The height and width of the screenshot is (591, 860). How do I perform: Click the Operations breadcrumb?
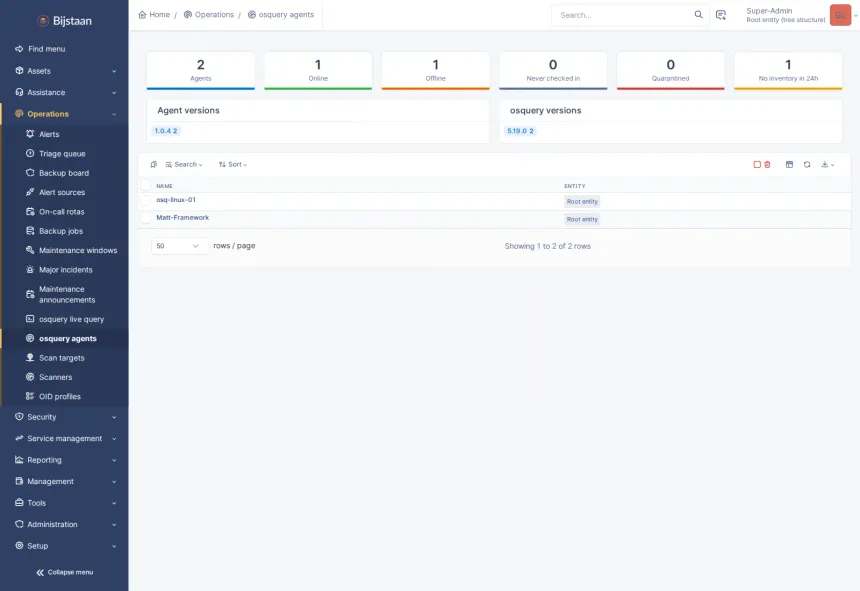click(209, 15)
